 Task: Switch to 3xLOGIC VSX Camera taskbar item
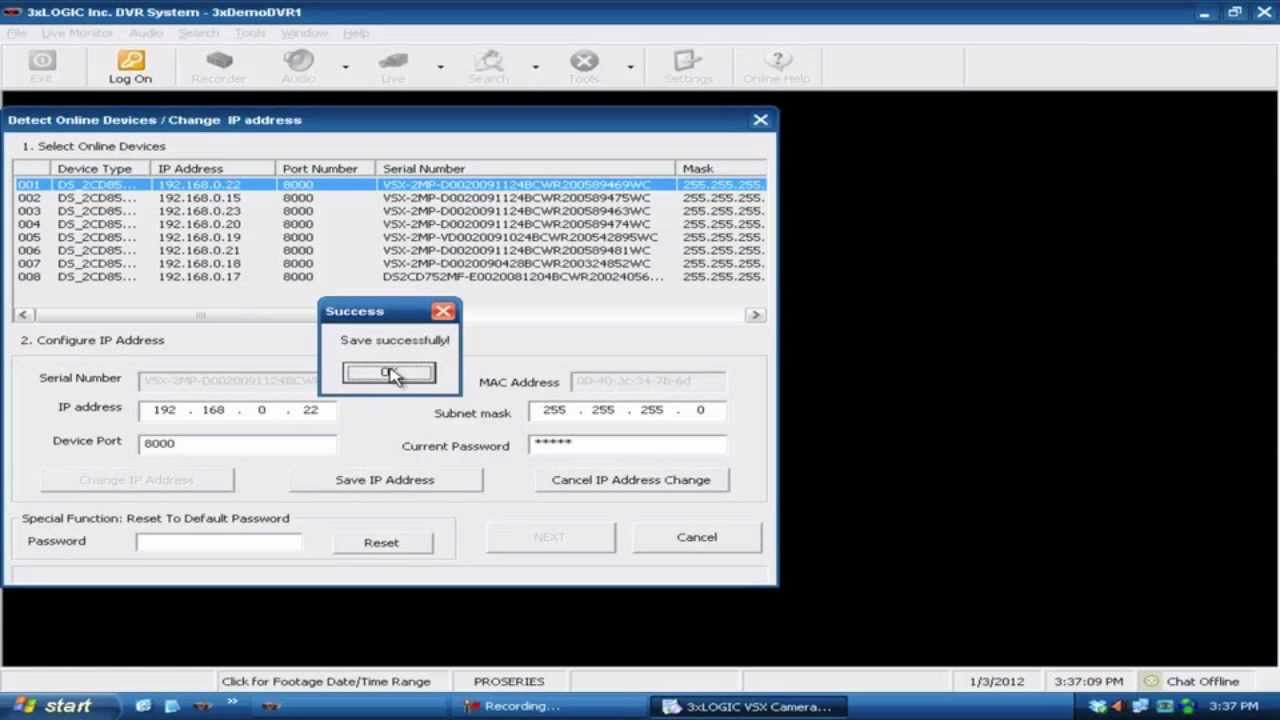[748, 706]
